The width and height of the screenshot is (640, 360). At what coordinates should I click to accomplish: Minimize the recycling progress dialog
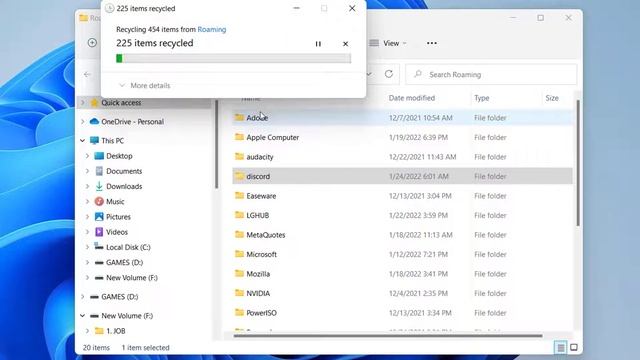tap(296, 8)
